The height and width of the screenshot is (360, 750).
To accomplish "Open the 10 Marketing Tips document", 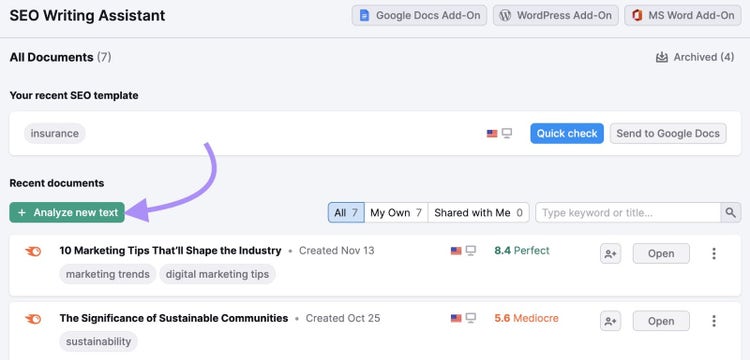I will [661, 254].
